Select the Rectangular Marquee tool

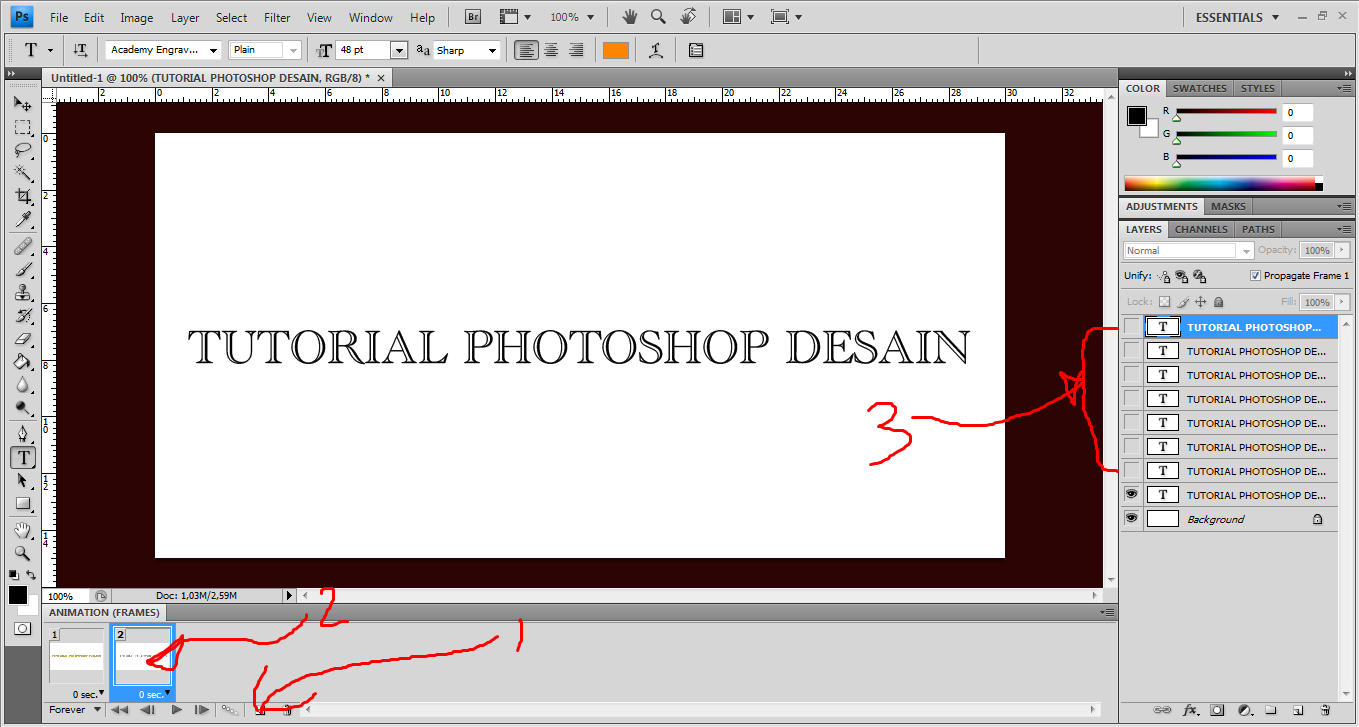[22, 127]
